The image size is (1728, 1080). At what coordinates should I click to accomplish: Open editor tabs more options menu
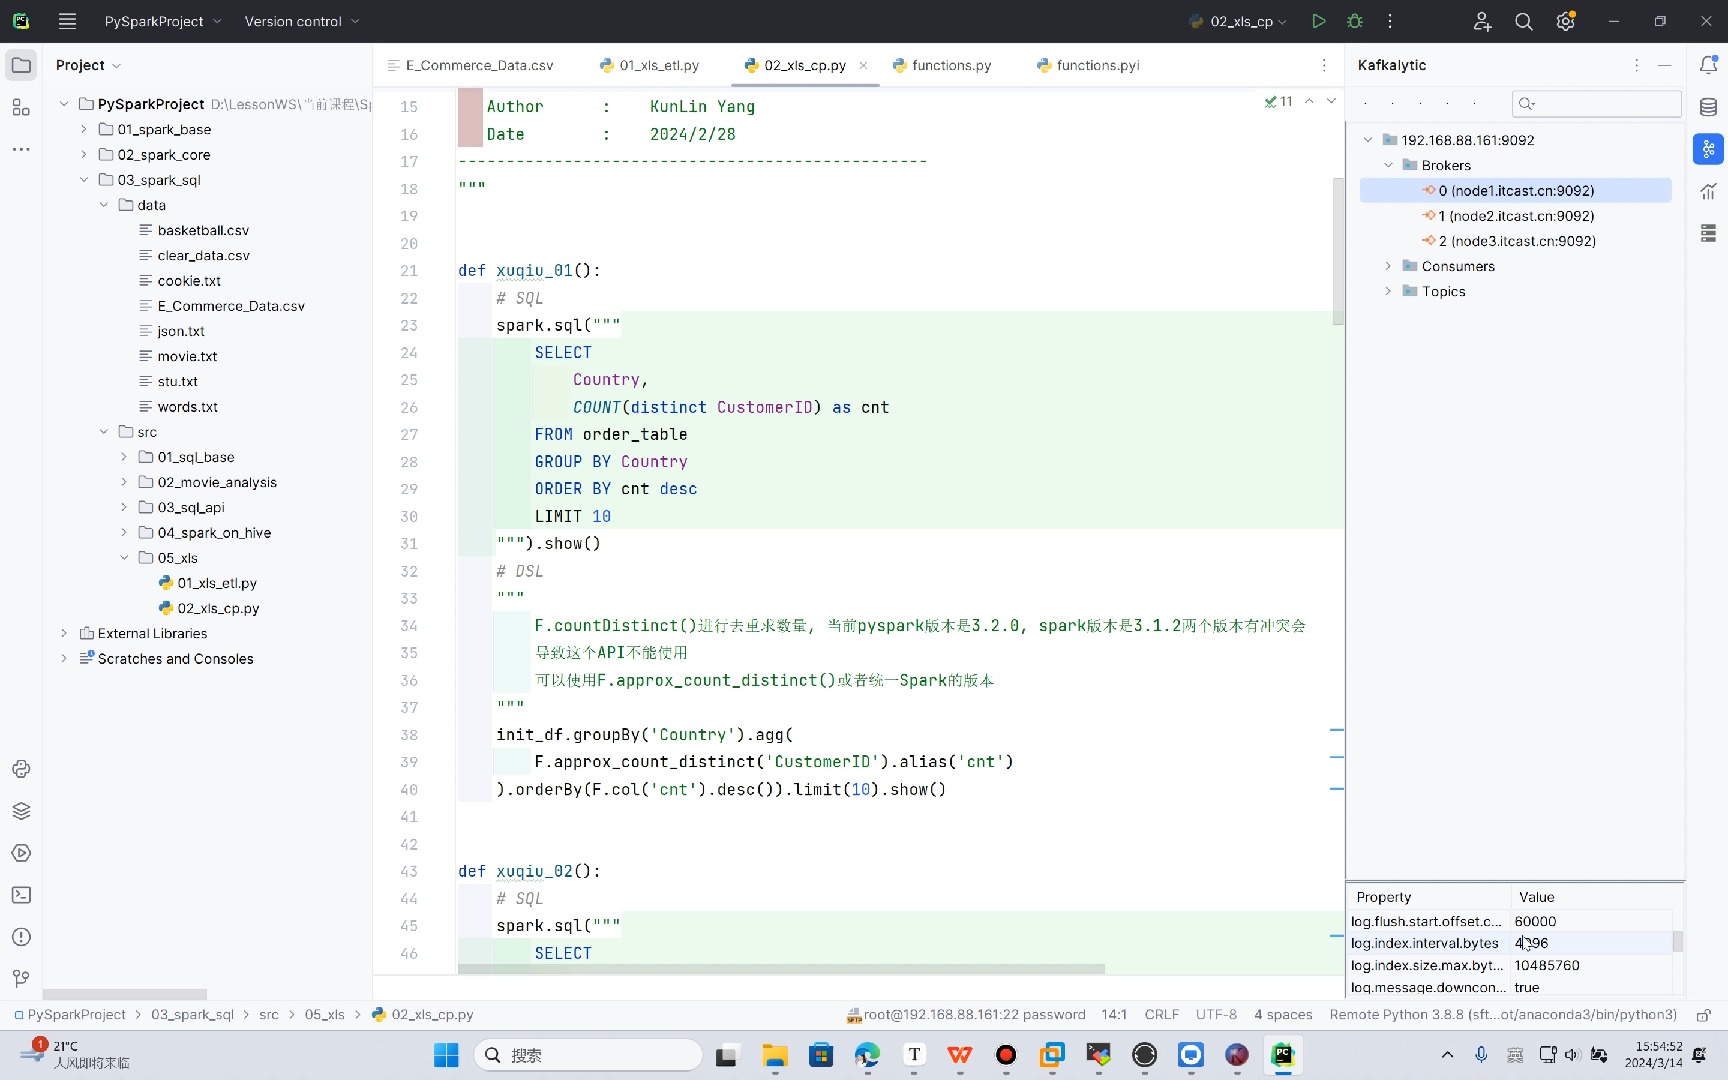pos(1324,65)
